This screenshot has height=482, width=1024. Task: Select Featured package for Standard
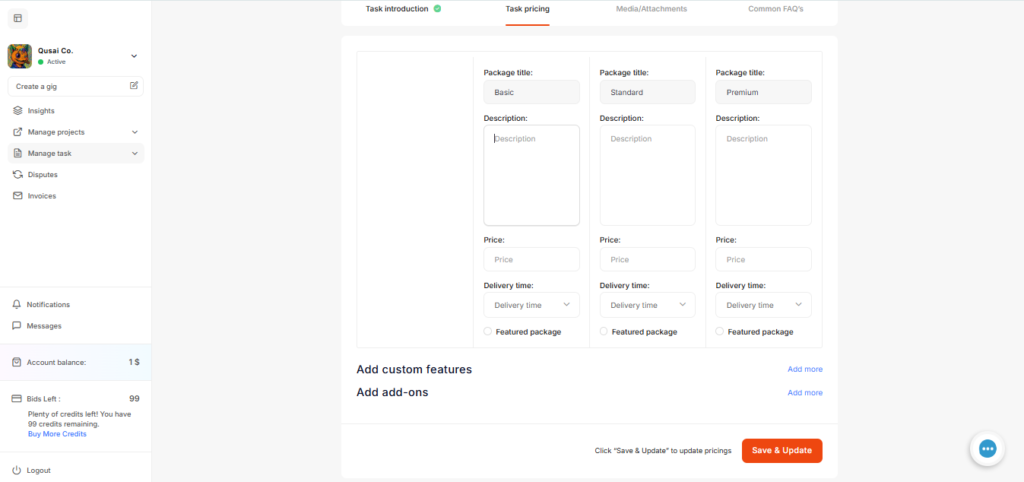604,331
